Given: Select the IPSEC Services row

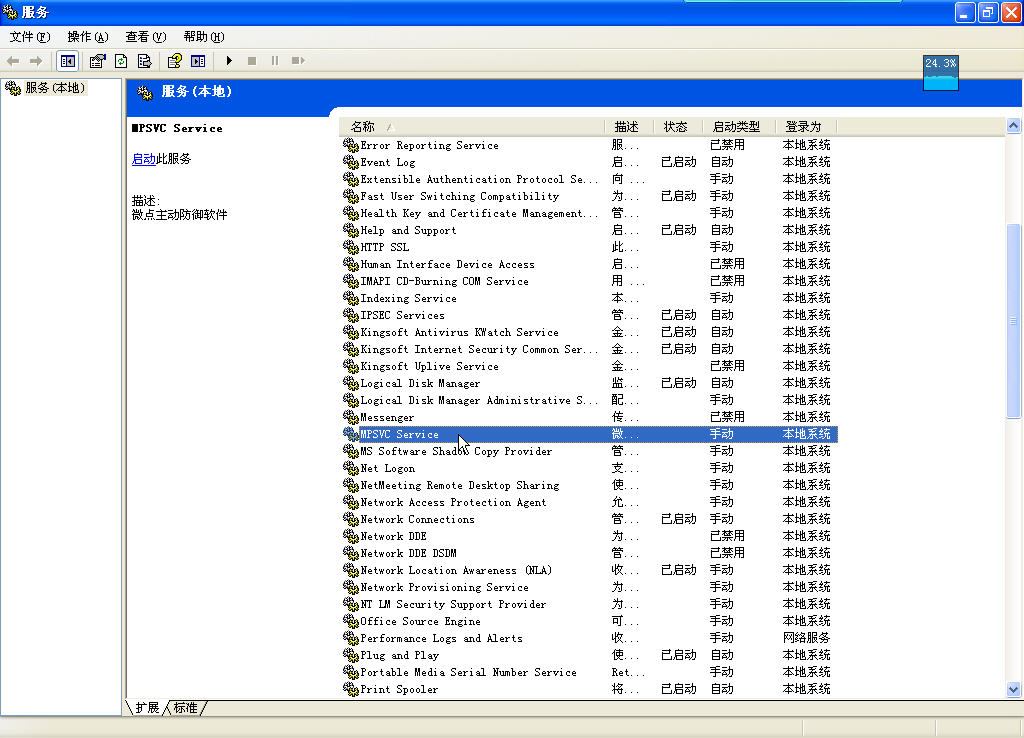Looking at the screenshot, I should point(588,315).
